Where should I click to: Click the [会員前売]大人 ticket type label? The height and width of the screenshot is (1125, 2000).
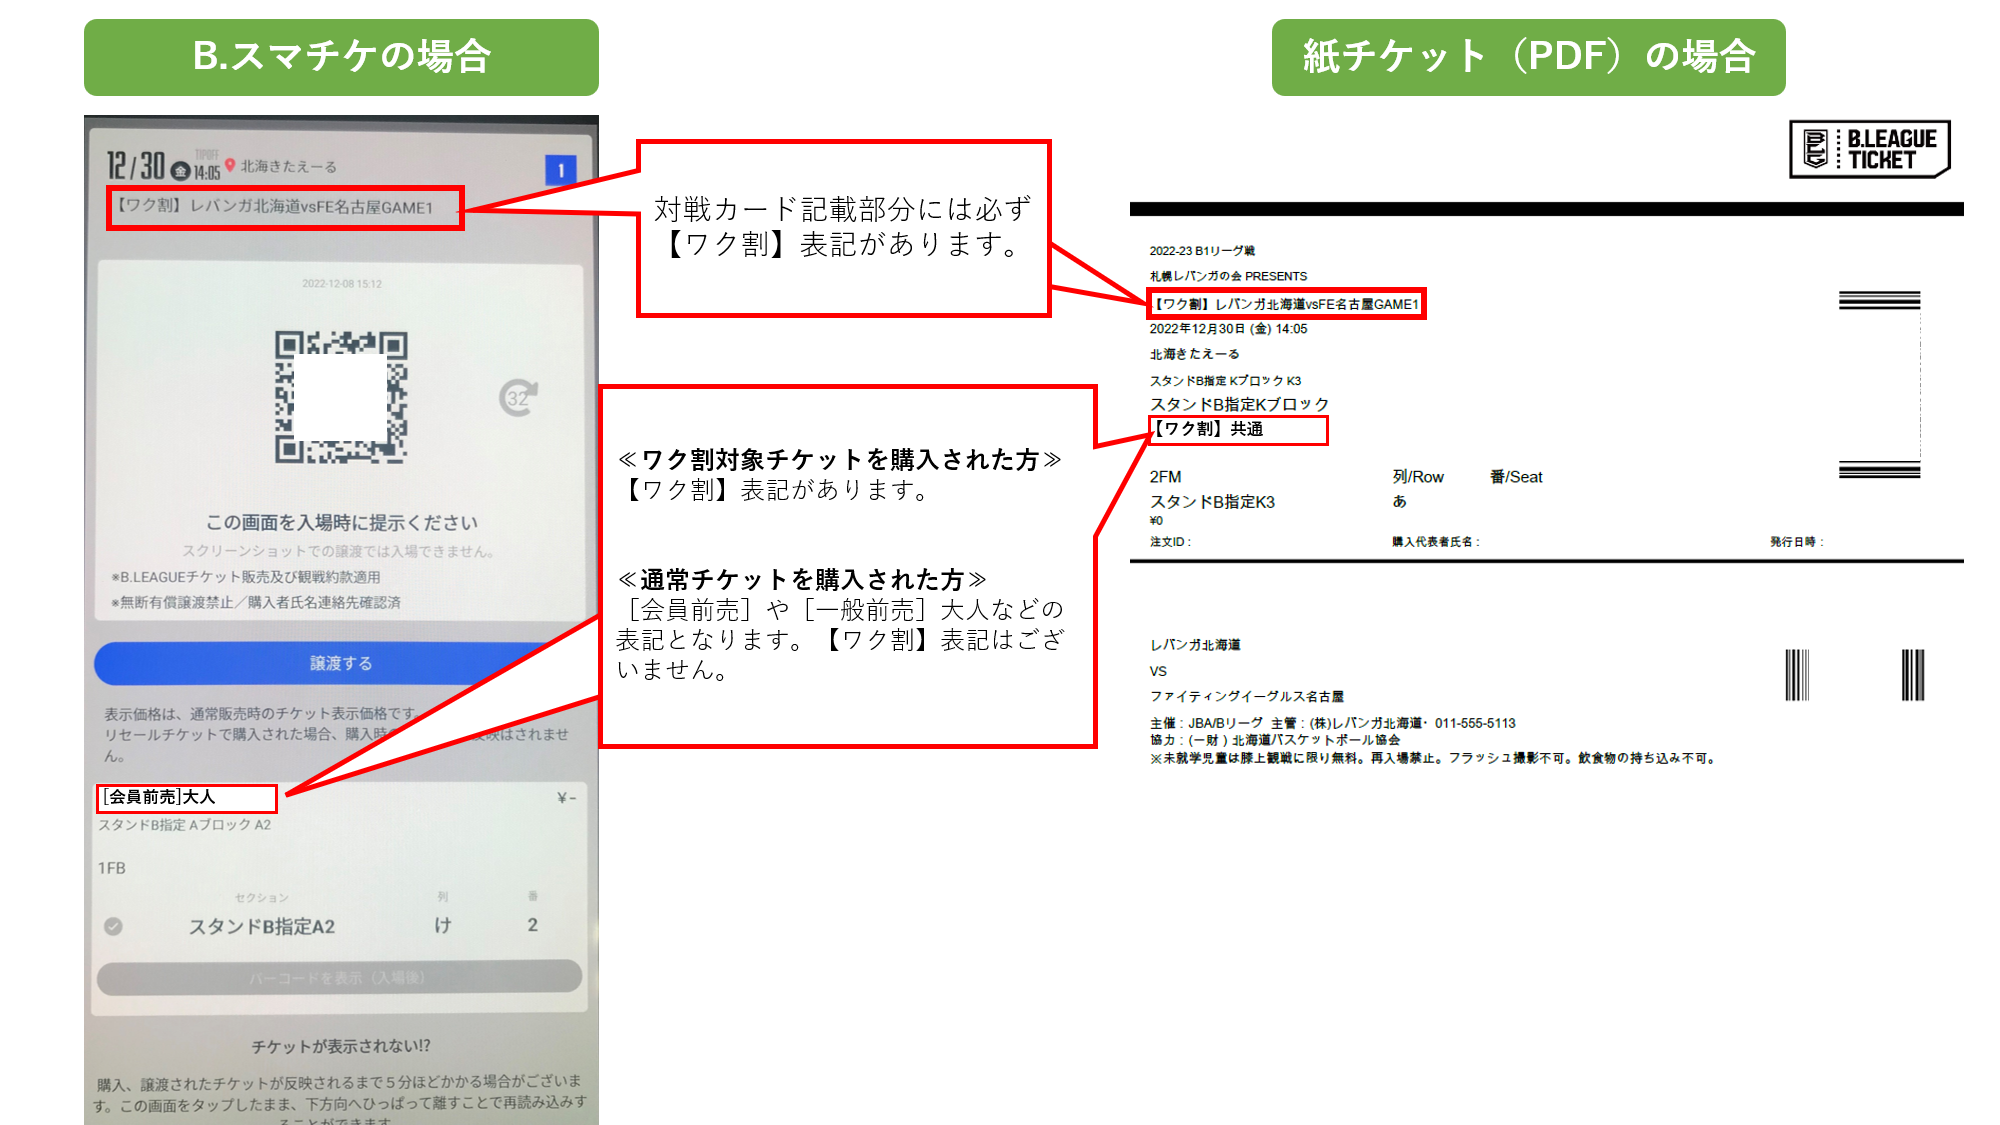159,797
